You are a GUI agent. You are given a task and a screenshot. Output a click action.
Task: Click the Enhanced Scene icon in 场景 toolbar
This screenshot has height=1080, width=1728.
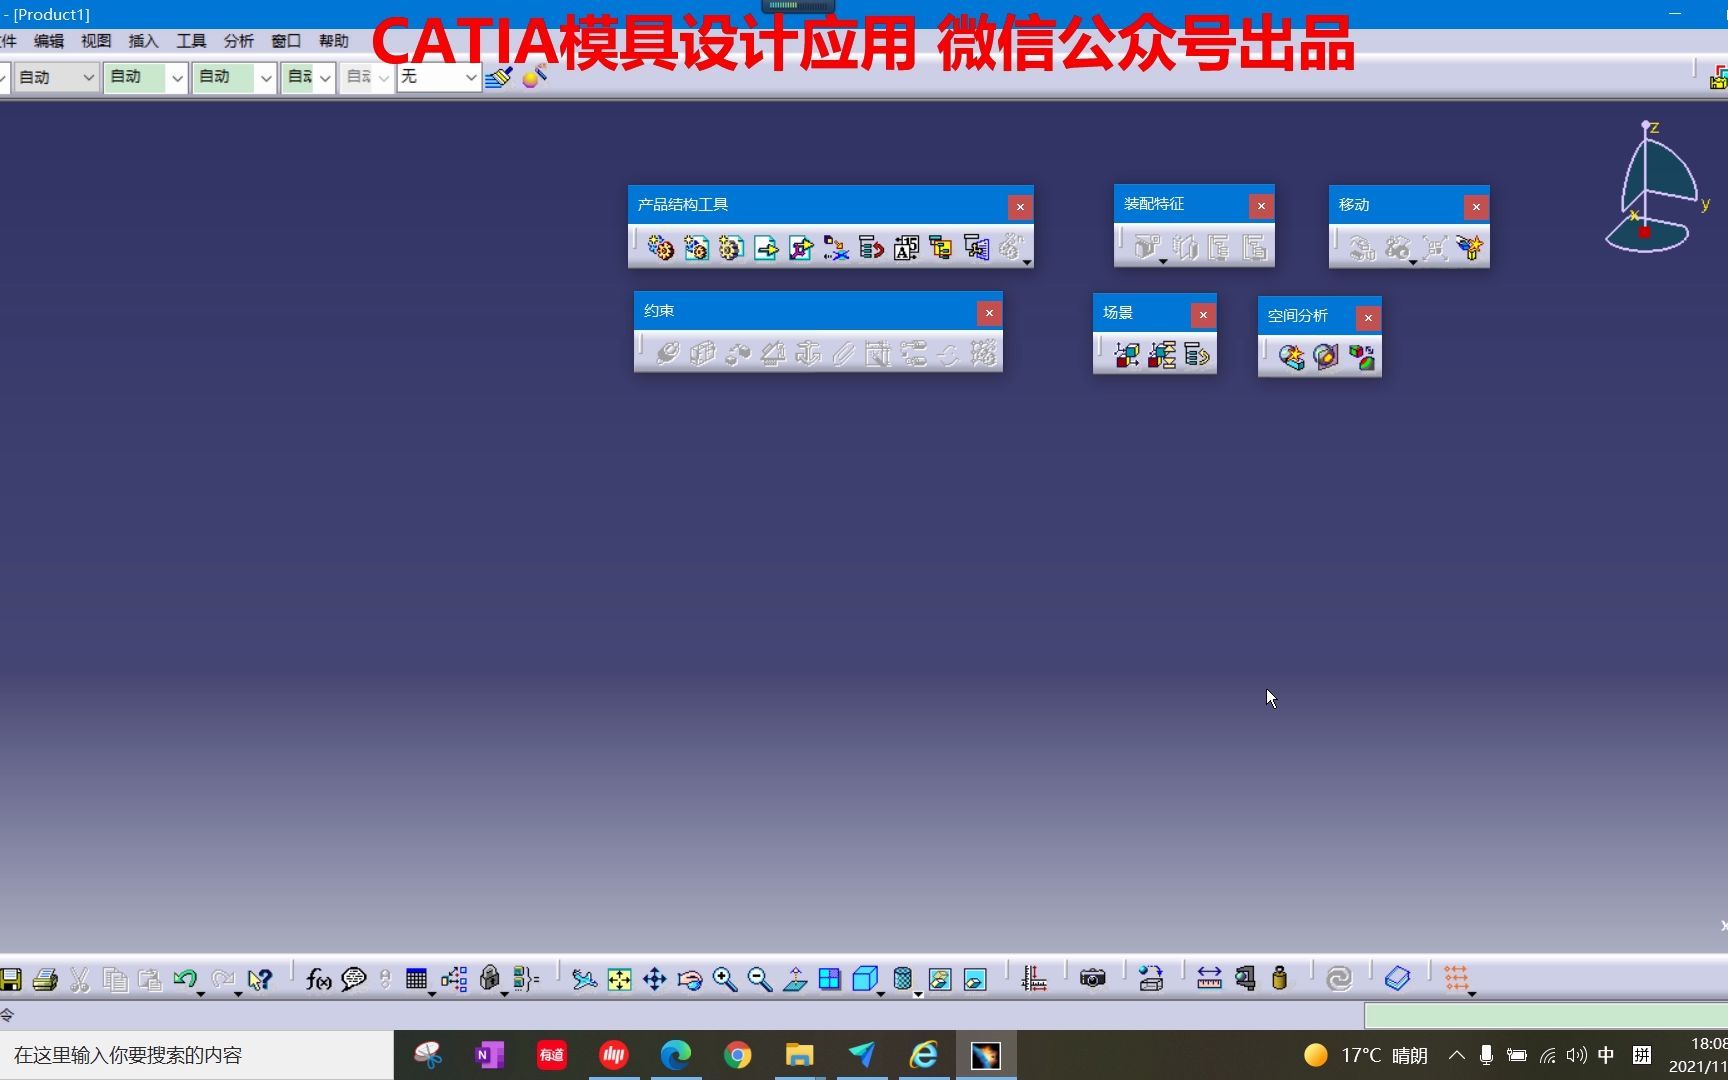(1127, 354)
